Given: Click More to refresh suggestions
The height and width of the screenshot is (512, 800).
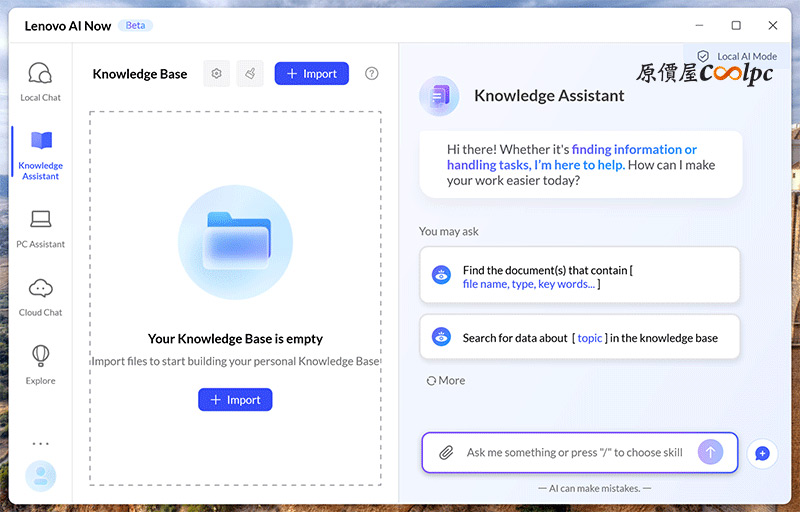Looking at the screenshot, I should coord(446,381).
